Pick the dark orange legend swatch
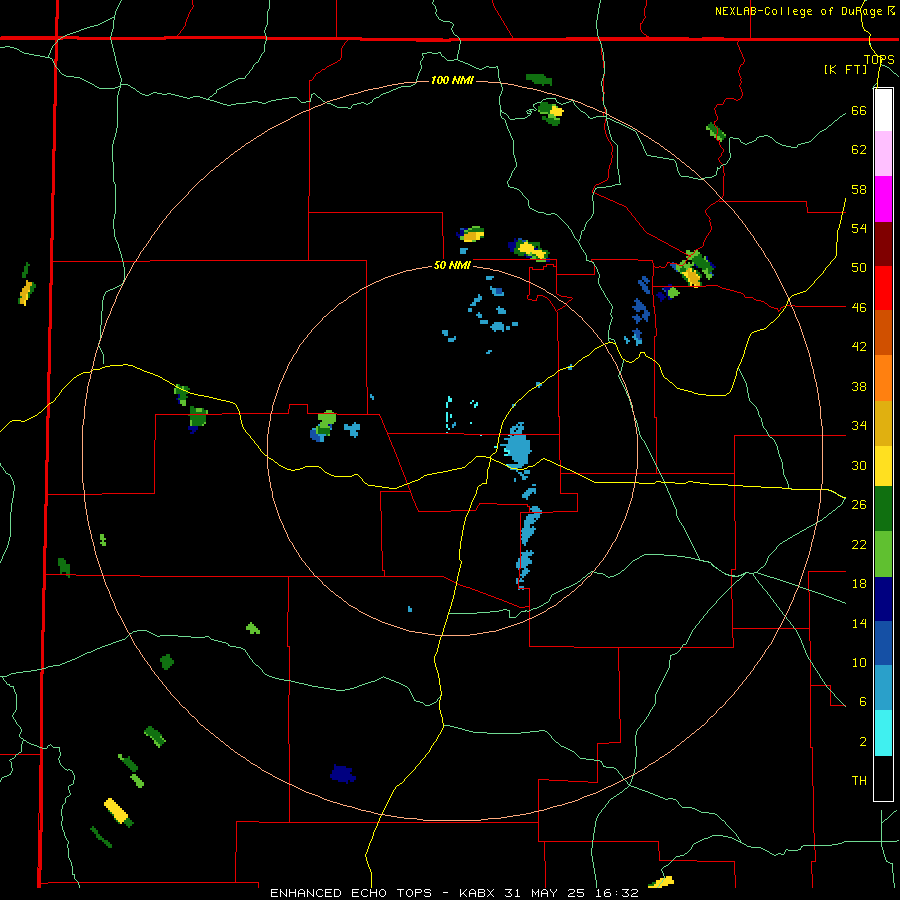Image resolution: width=900 pixels, height=900 pixels. click(883, 333)
